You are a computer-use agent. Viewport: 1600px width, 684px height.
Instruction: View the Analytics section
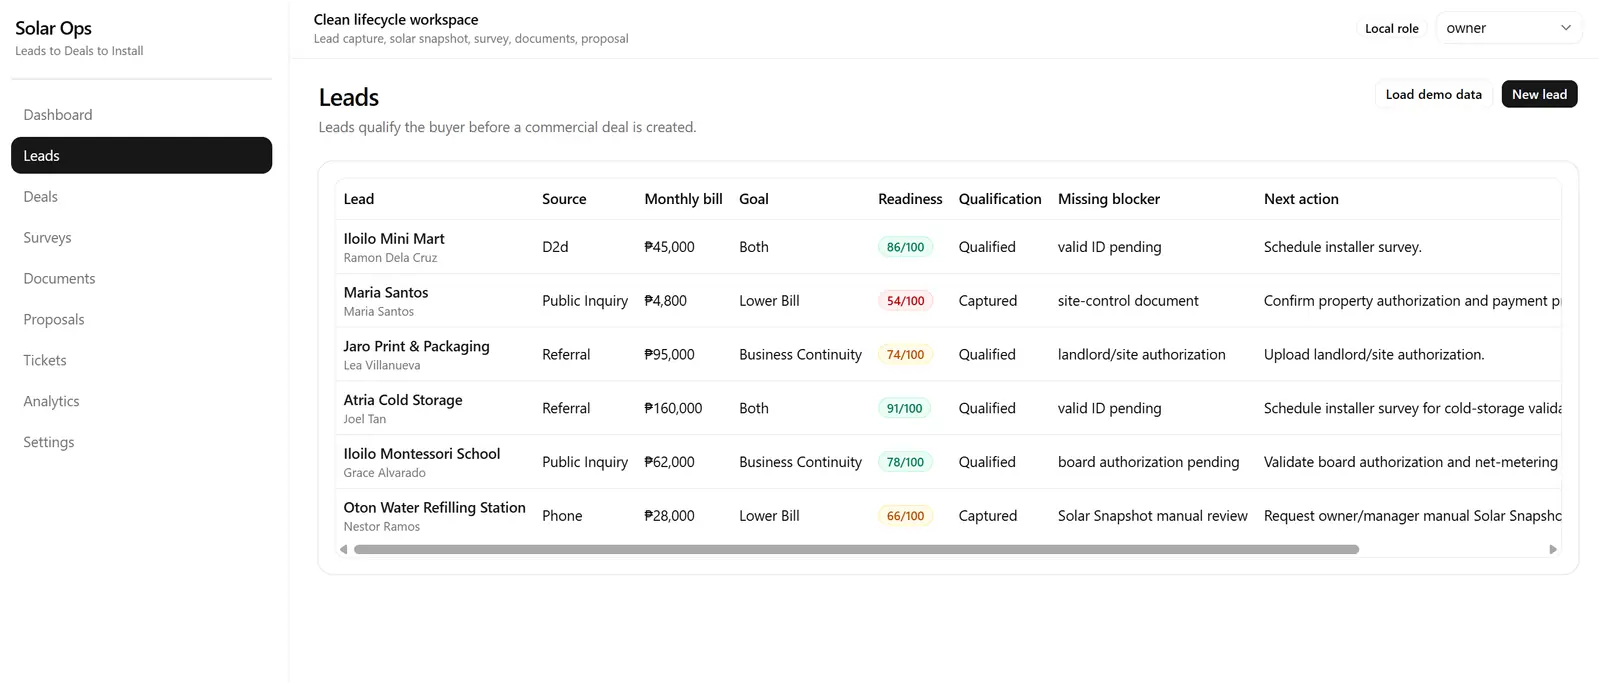(141, 402)
